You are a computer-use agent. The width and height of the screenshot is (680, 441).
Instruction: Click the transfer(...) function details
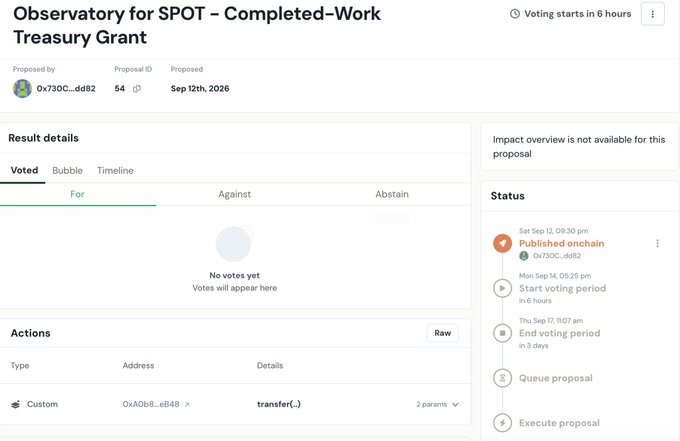tap(278, 404)
